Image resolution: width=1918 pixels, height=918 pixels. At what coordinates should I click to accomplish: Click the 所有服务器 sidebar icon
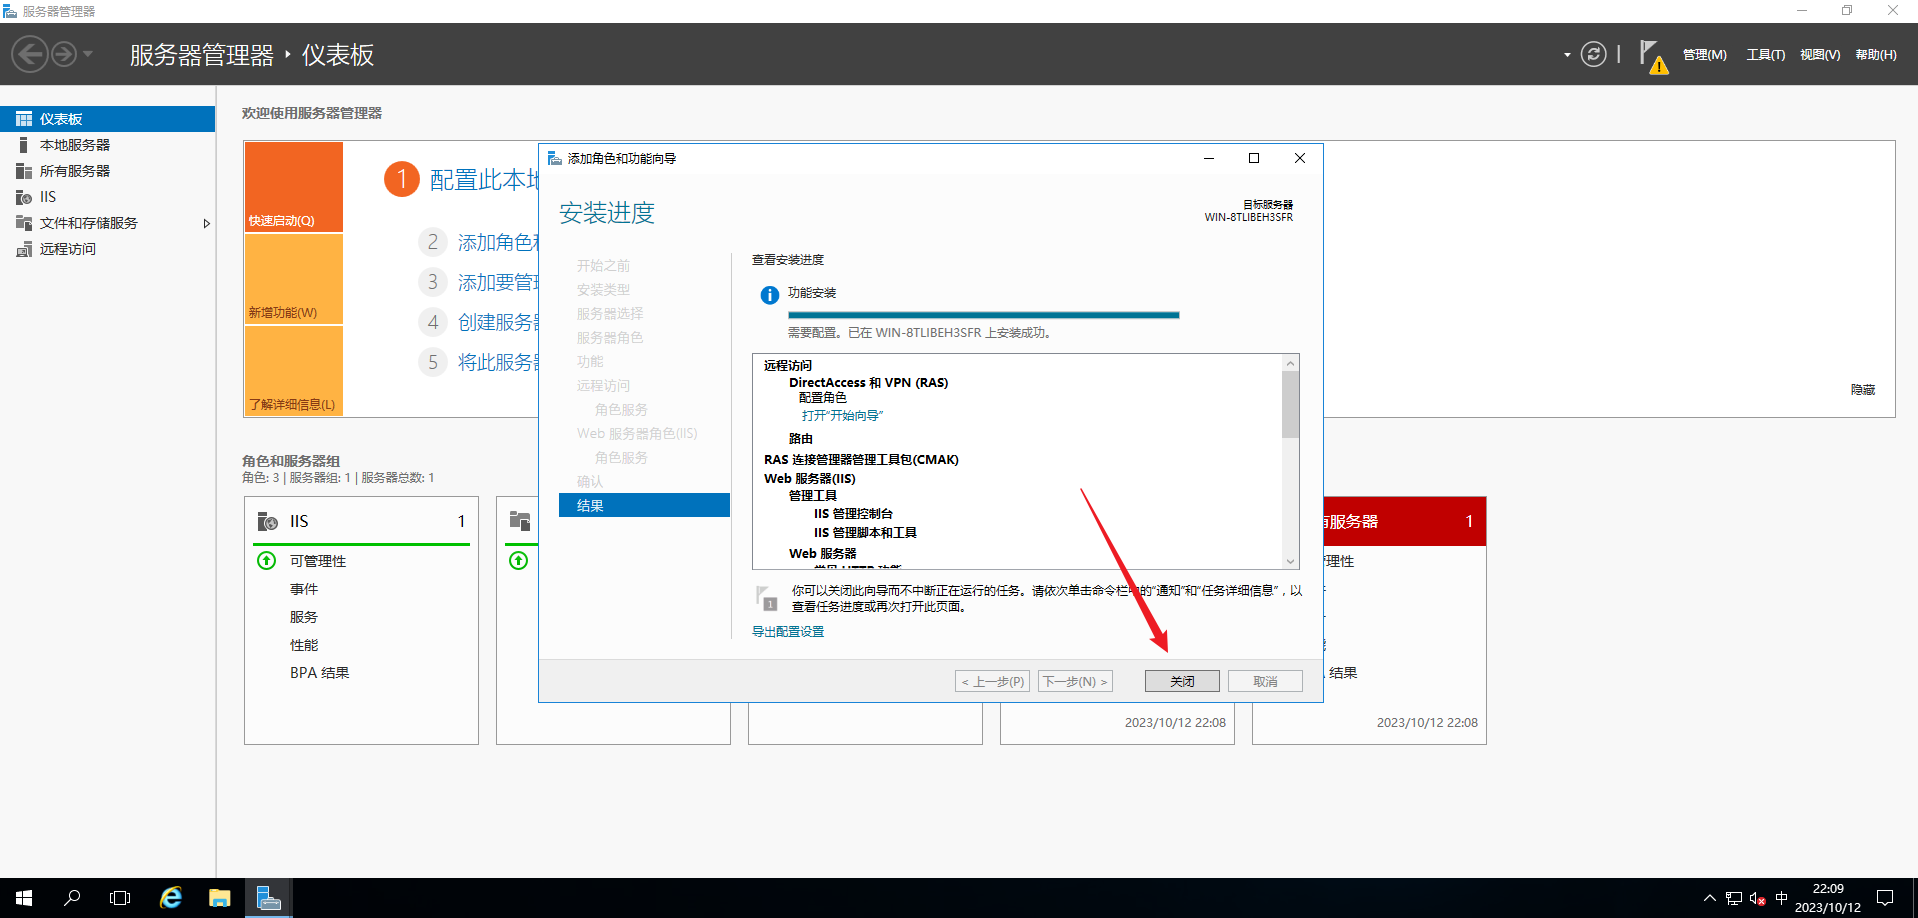[x=24, y=171]
